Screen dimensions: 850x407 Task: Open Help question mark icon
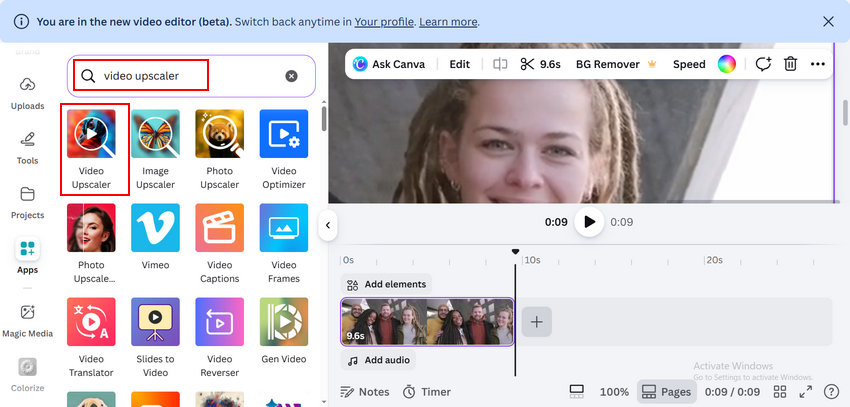point(831,392)
